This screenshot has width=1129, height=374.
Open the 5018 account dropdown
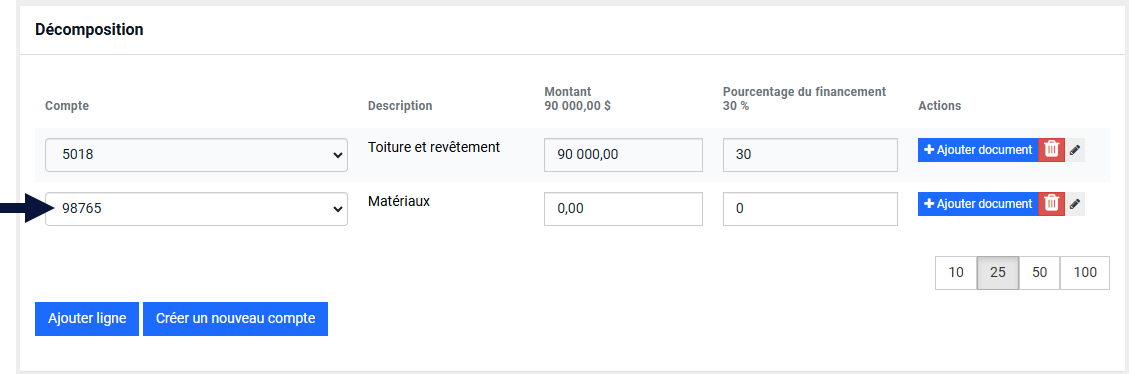(x=197, y=155)
